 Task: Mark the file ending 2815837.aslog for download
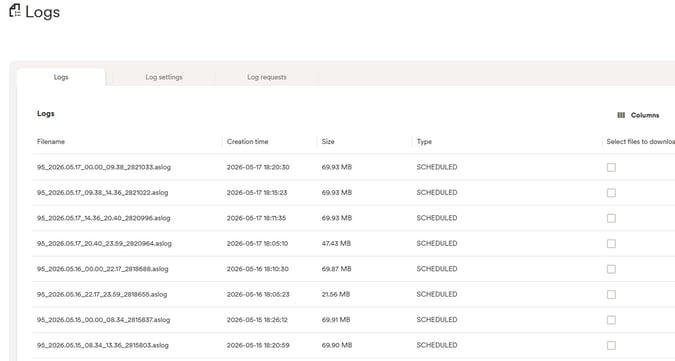pyautogui.click(x=611, y=319)
